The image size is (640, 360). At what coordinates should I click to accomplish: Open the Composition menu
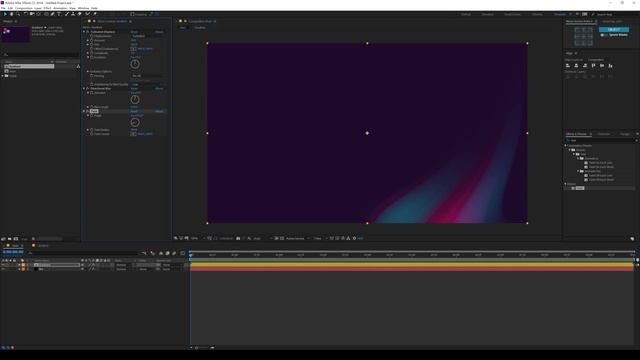[x=24, y=8]
